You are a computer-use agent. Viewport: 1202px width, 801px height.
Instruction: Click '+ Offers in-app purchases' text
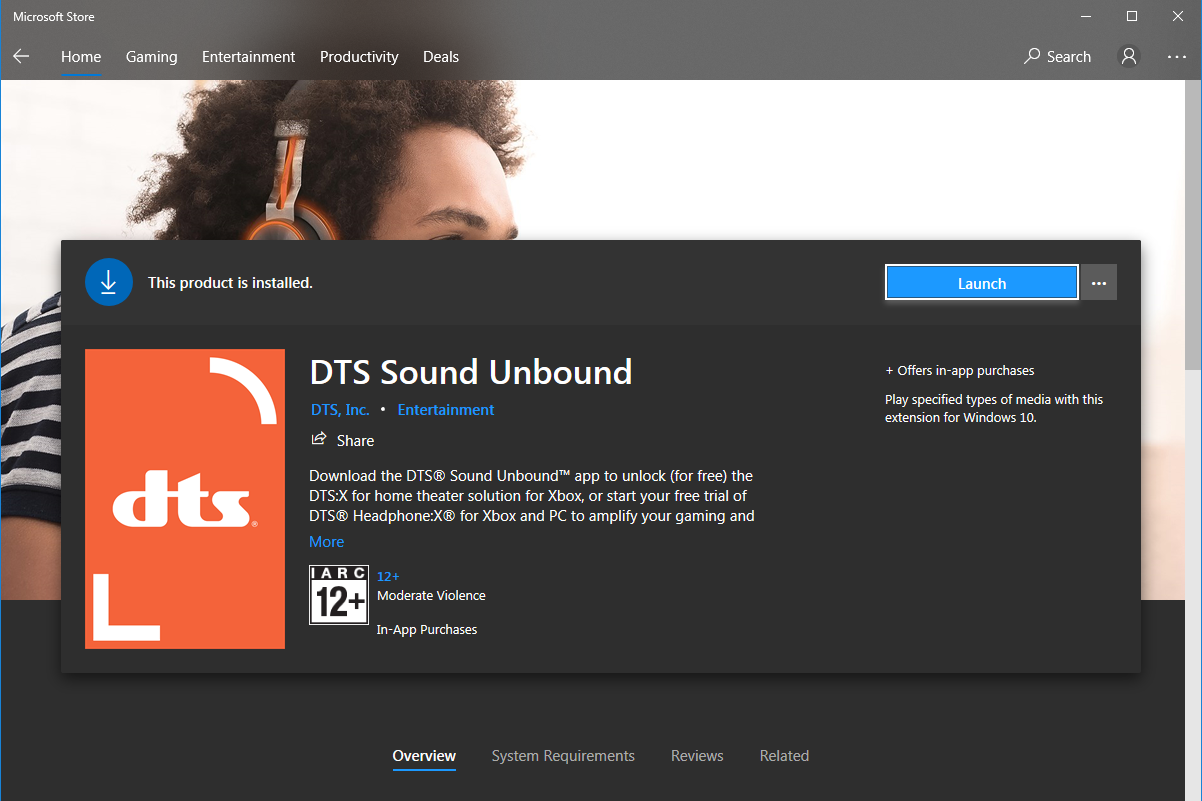[x=960, y=370]
